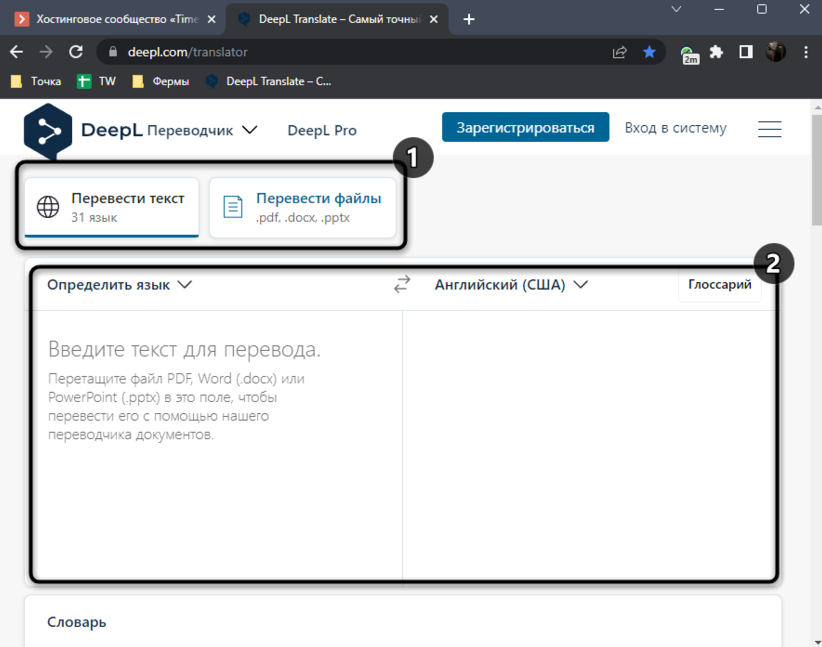
Task: Share this page via address bar icon
Action: tap(619, 52)
